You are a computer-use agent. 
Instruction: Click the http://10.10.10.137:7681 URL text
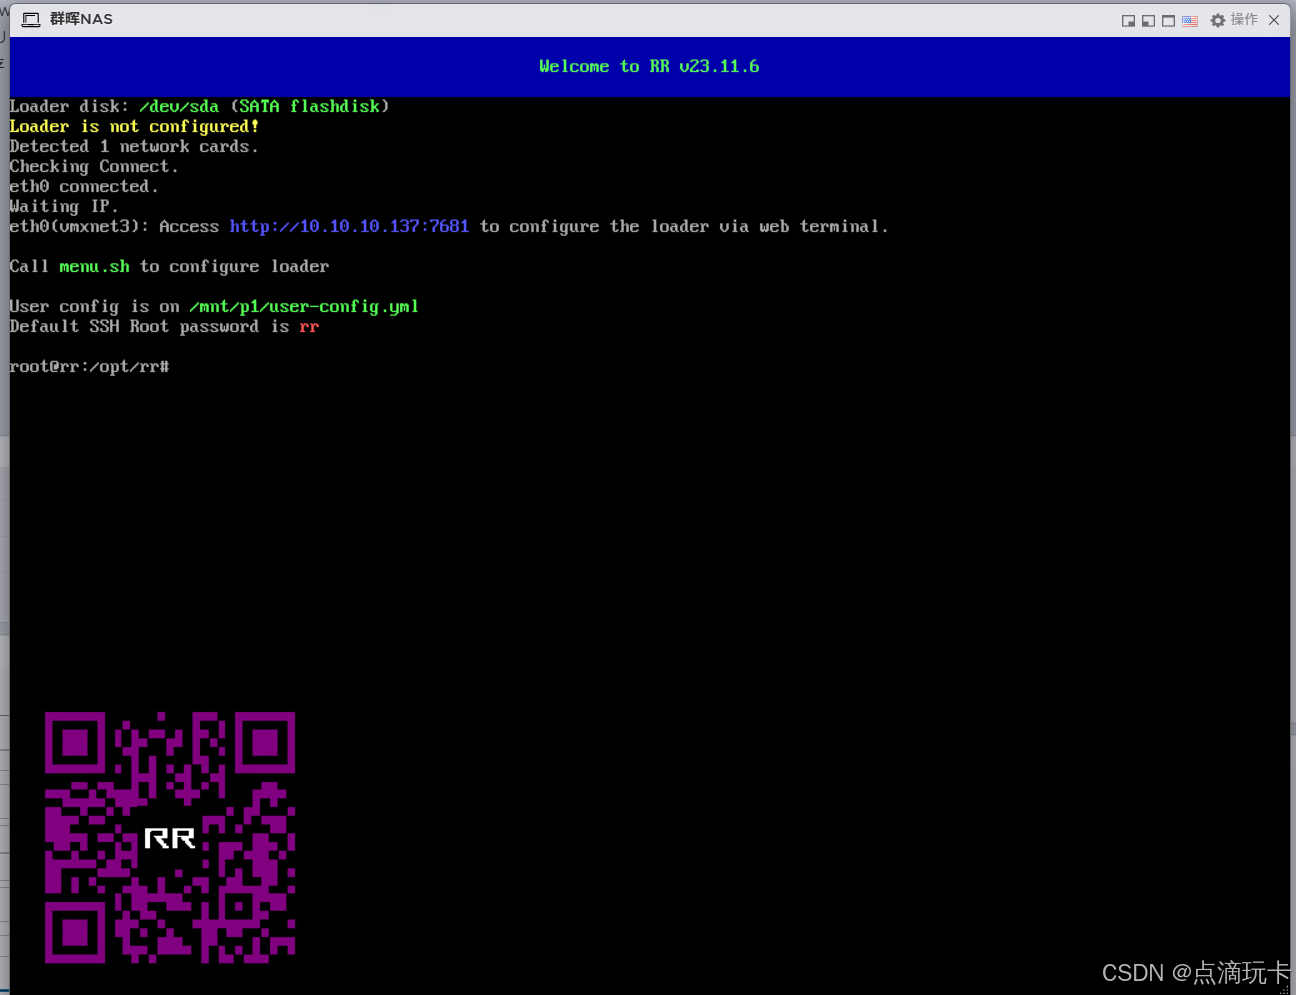[x=349, y=227]
